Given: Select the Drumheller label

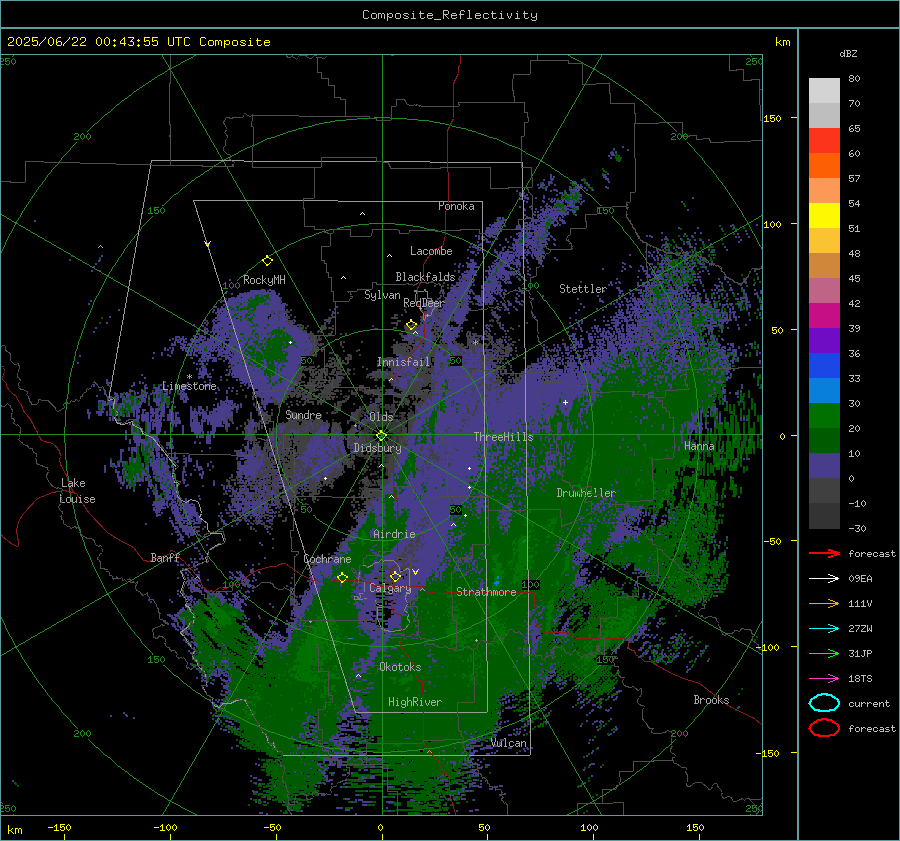Looking at the screenshot, I should 586,493.
